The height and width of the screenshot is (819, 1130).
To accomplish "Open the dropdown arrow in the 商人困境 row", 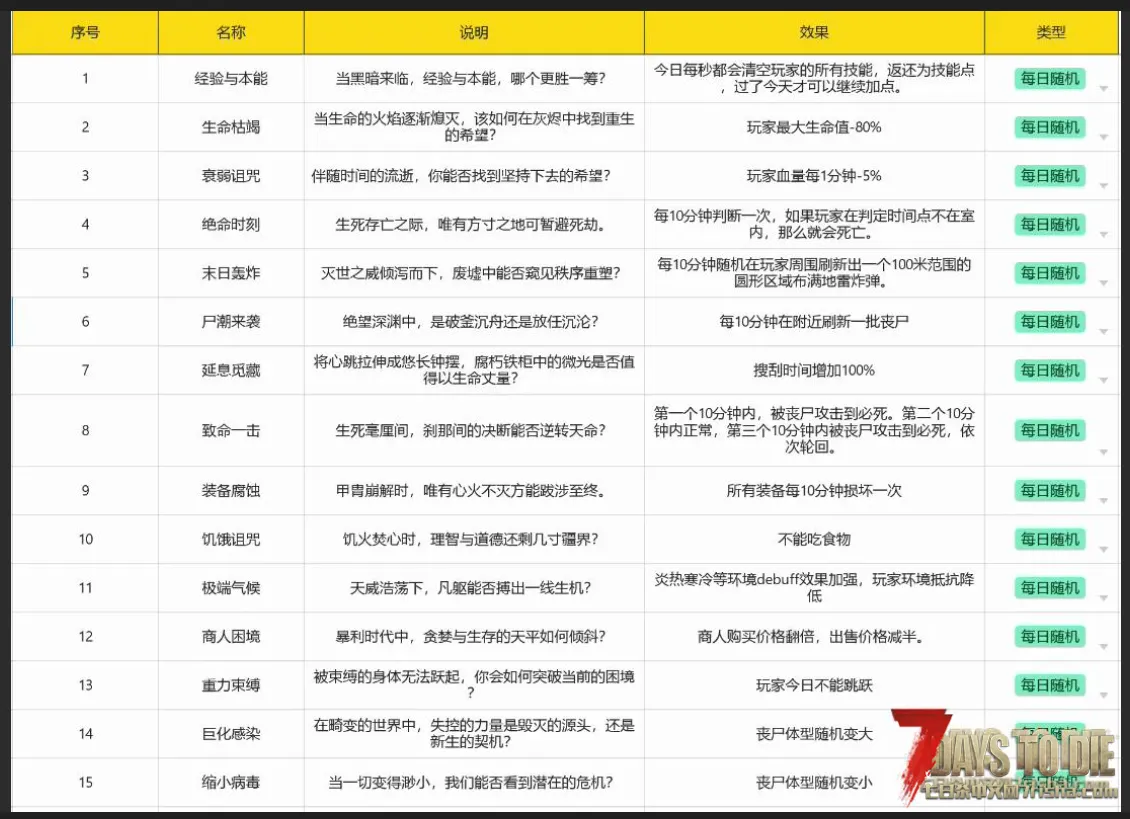I will tap(1103, 647).
